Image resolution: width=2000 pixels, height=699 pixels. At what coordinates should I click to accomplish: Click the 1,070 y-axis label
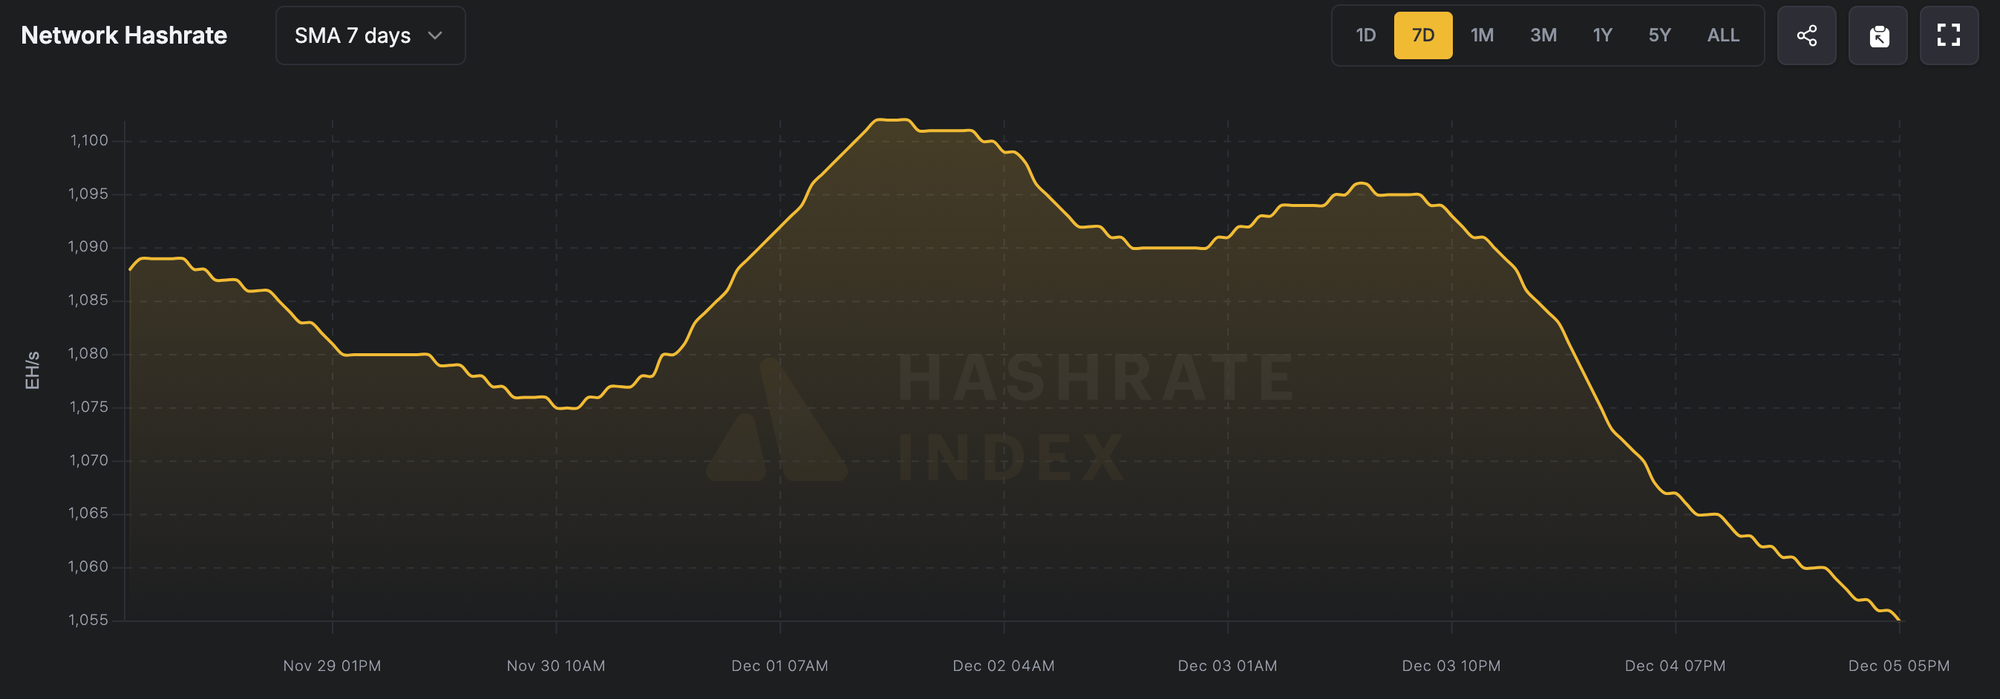[88, 461]
